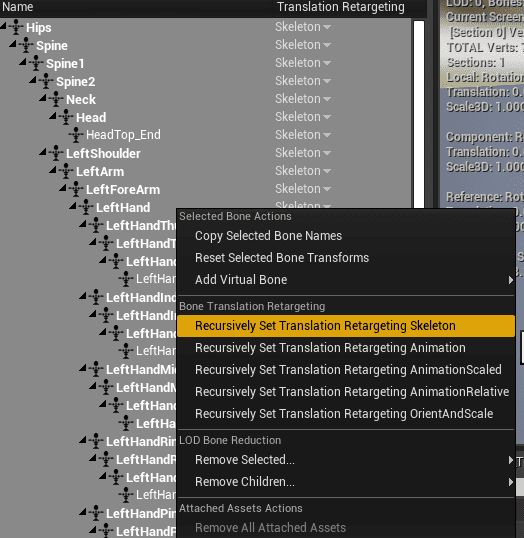Collapse the Hips tree node
Image resolution: width=524 pixels, height=538 pixels.
tap(3, 25)
